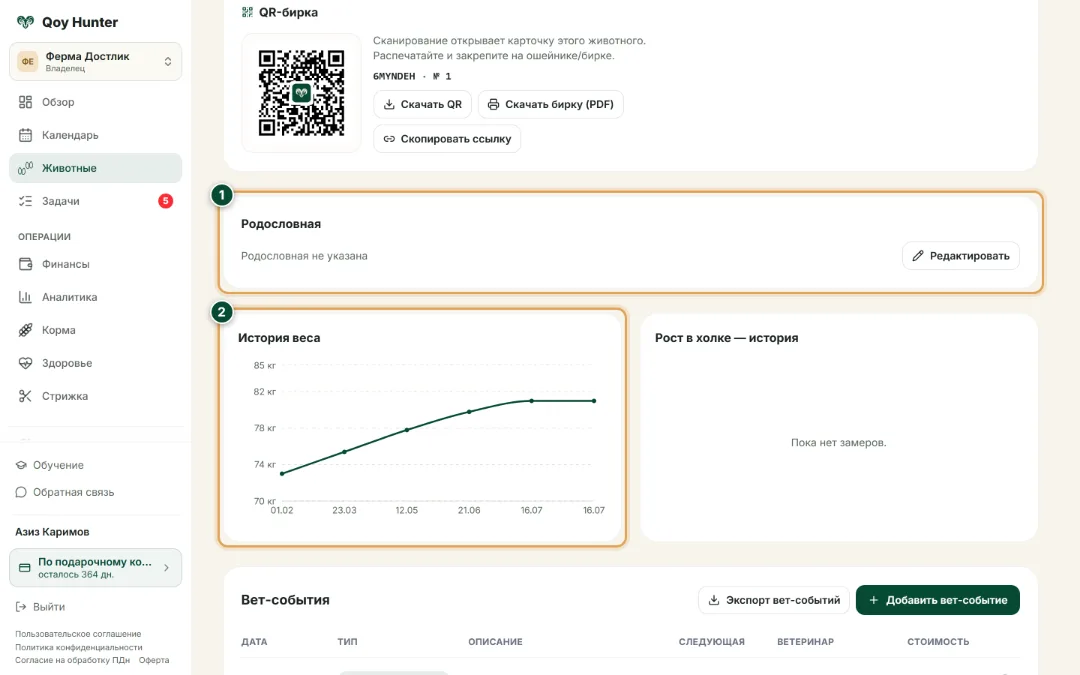
Task: Click the СТОИМОСТЬ column header
Action: coord(938,641)
